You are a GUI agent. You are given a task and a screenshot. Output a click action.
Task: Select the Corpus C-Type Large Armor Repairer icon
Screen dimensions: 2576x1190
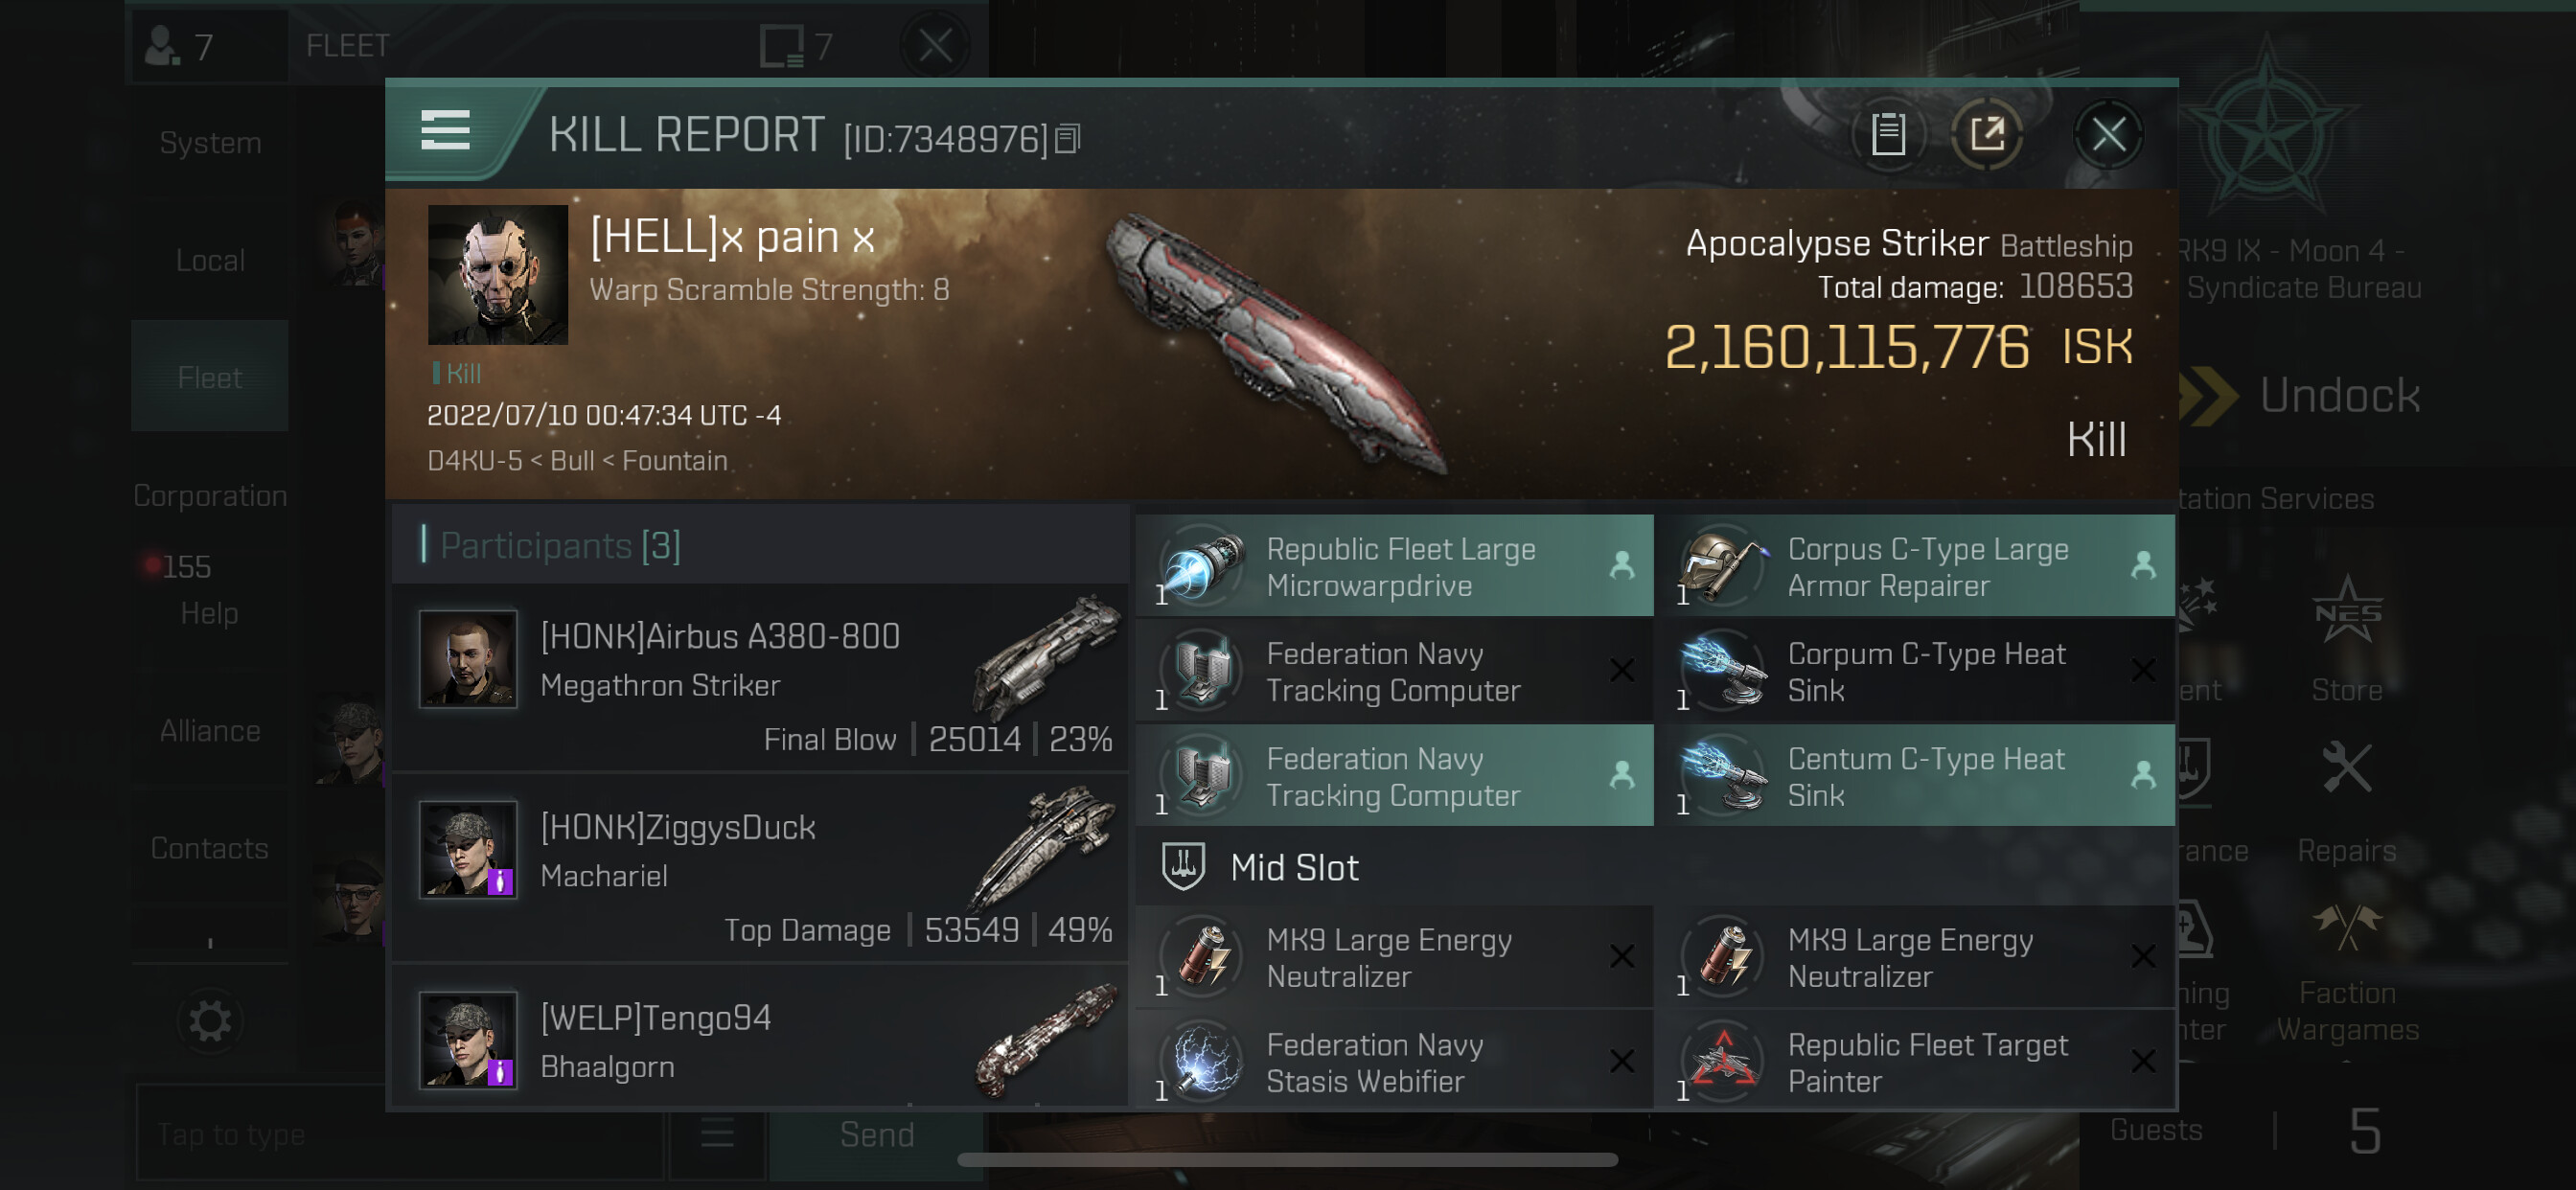(x=1723, y=566)
